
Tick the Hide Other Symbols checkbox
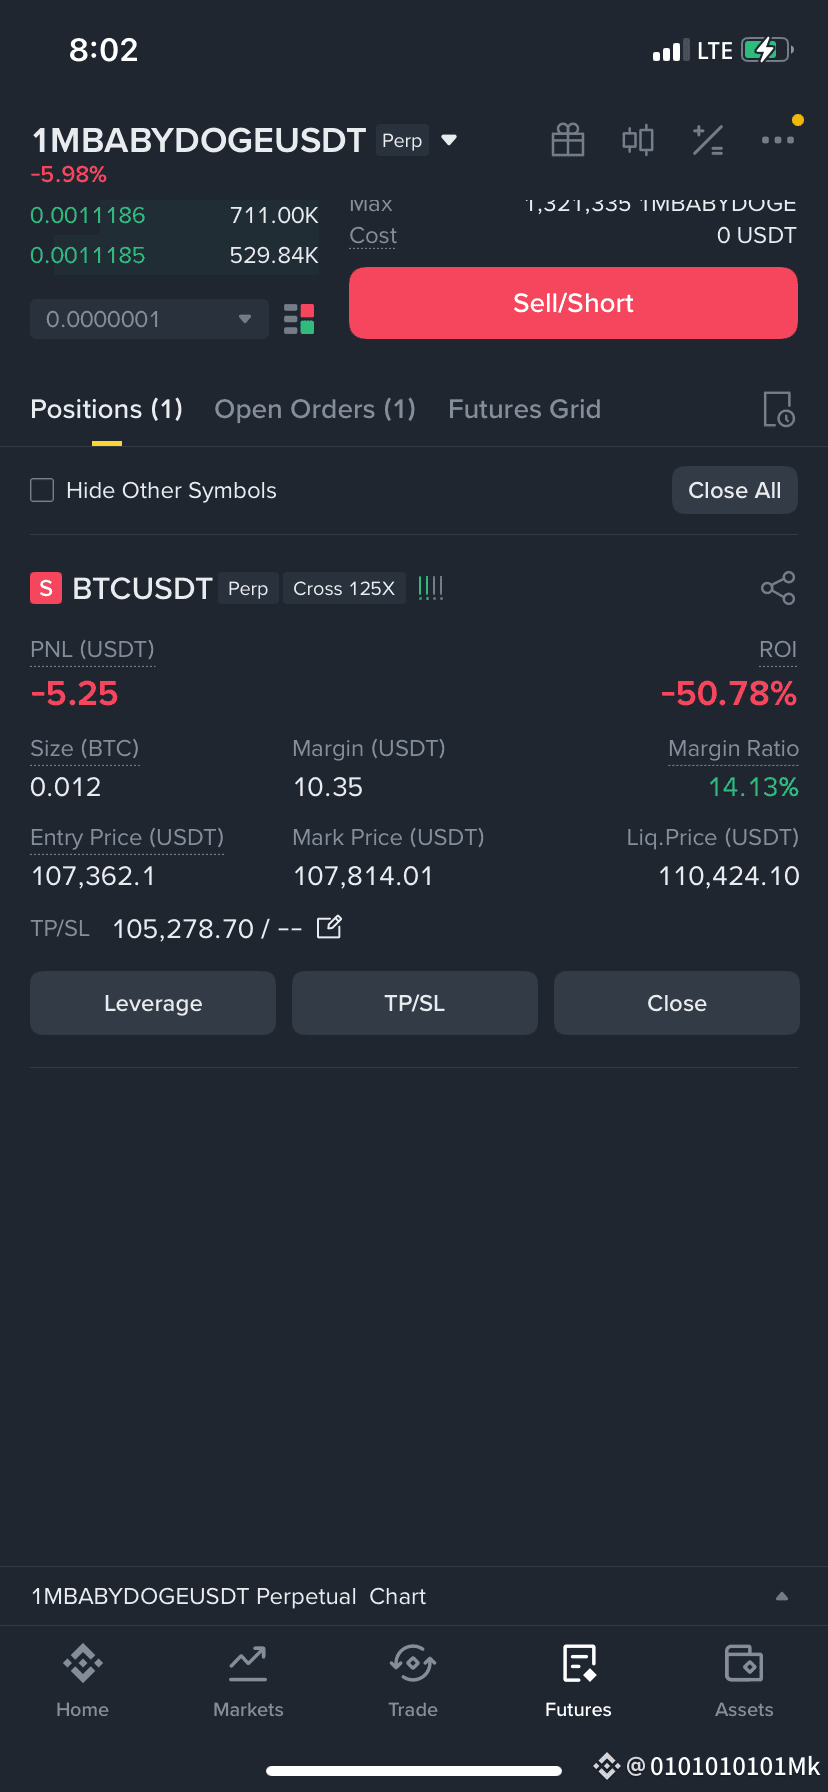click(42, 490)
